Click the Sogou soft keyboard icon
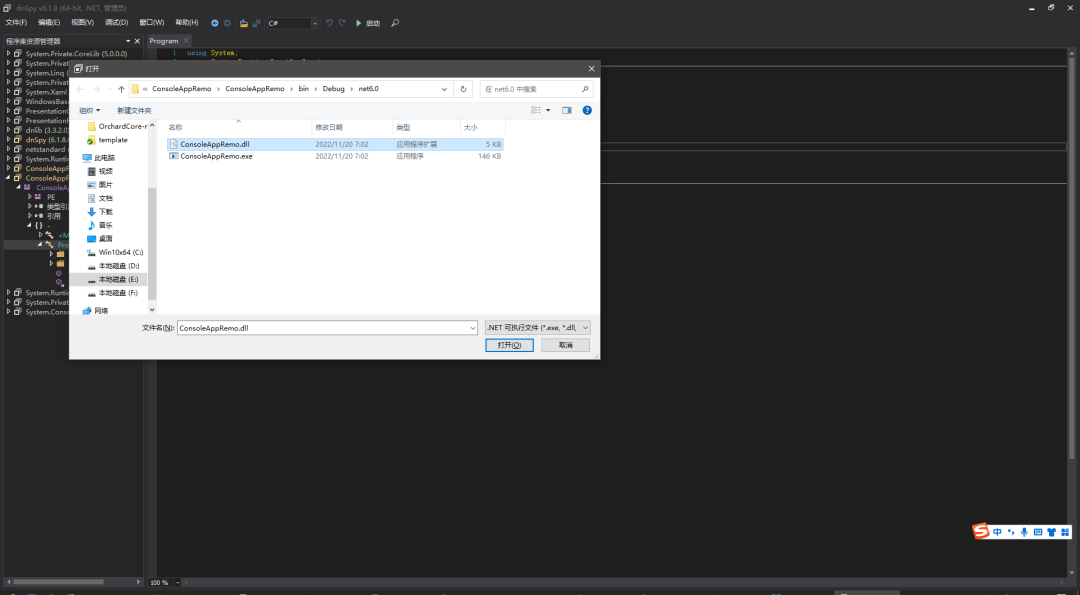 1038,532
